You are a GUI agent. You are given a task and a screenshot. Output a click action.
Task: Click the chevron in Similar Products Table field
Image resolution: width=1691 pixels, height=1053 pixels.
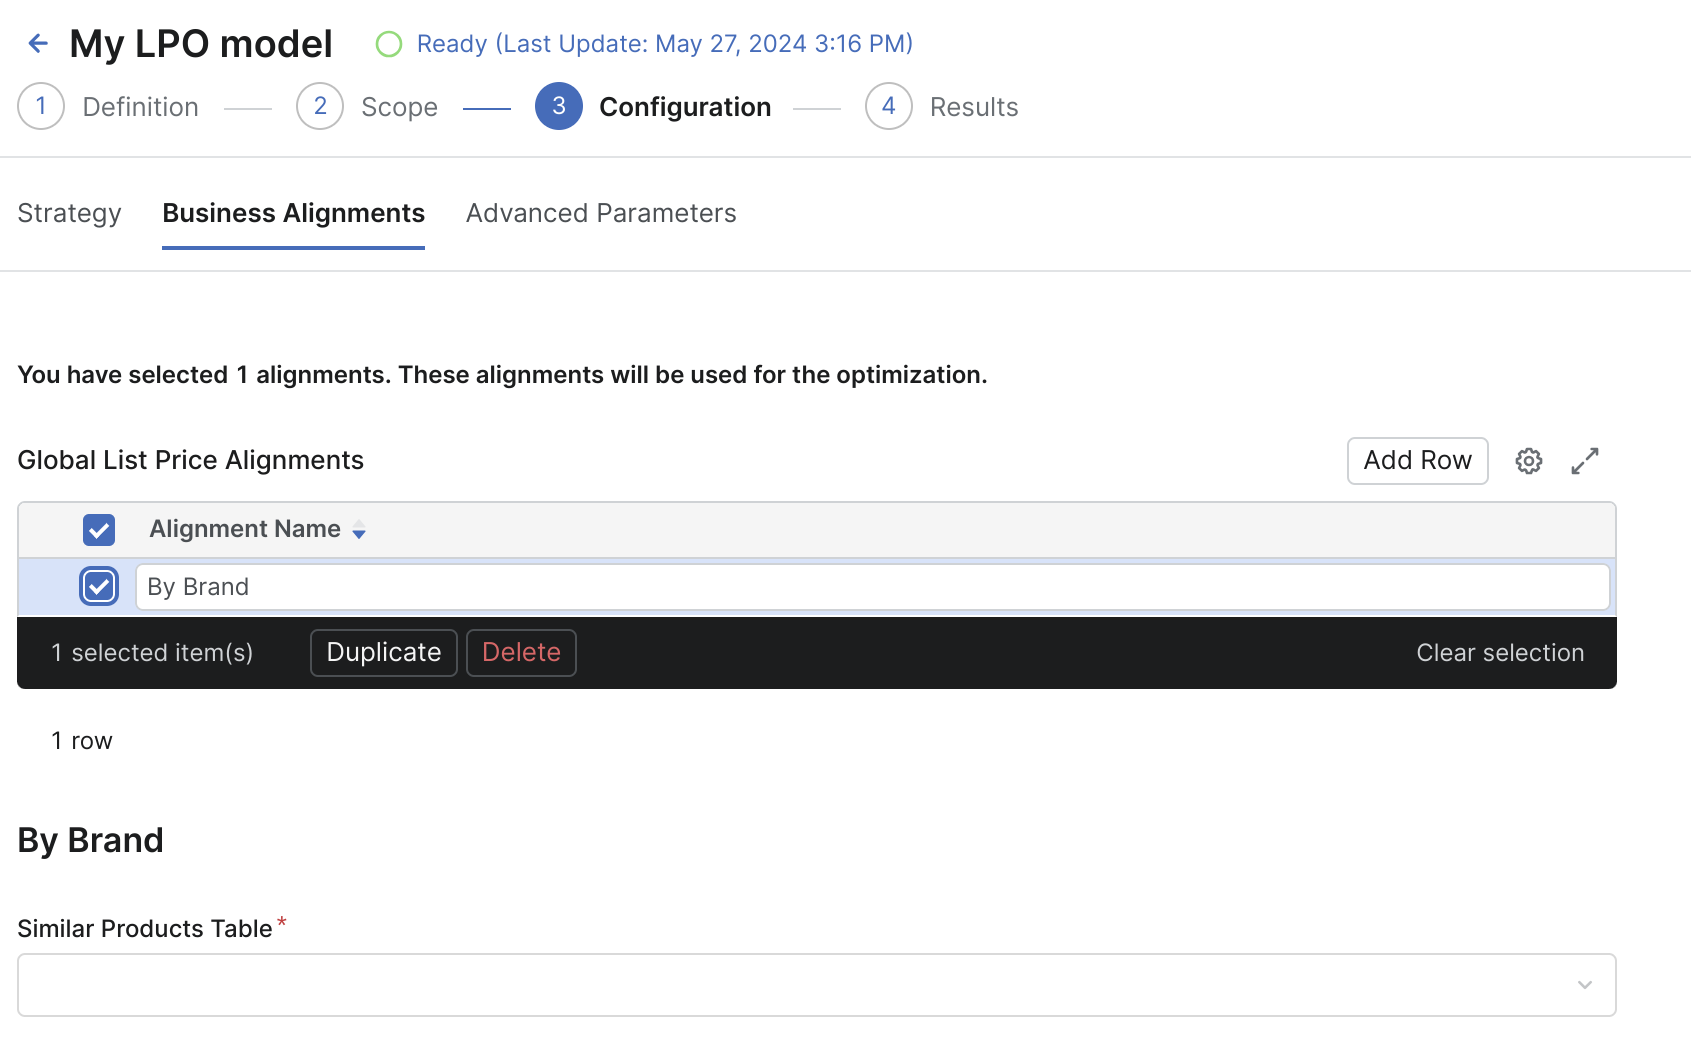pyautogui.click(x=1584, y=985)
